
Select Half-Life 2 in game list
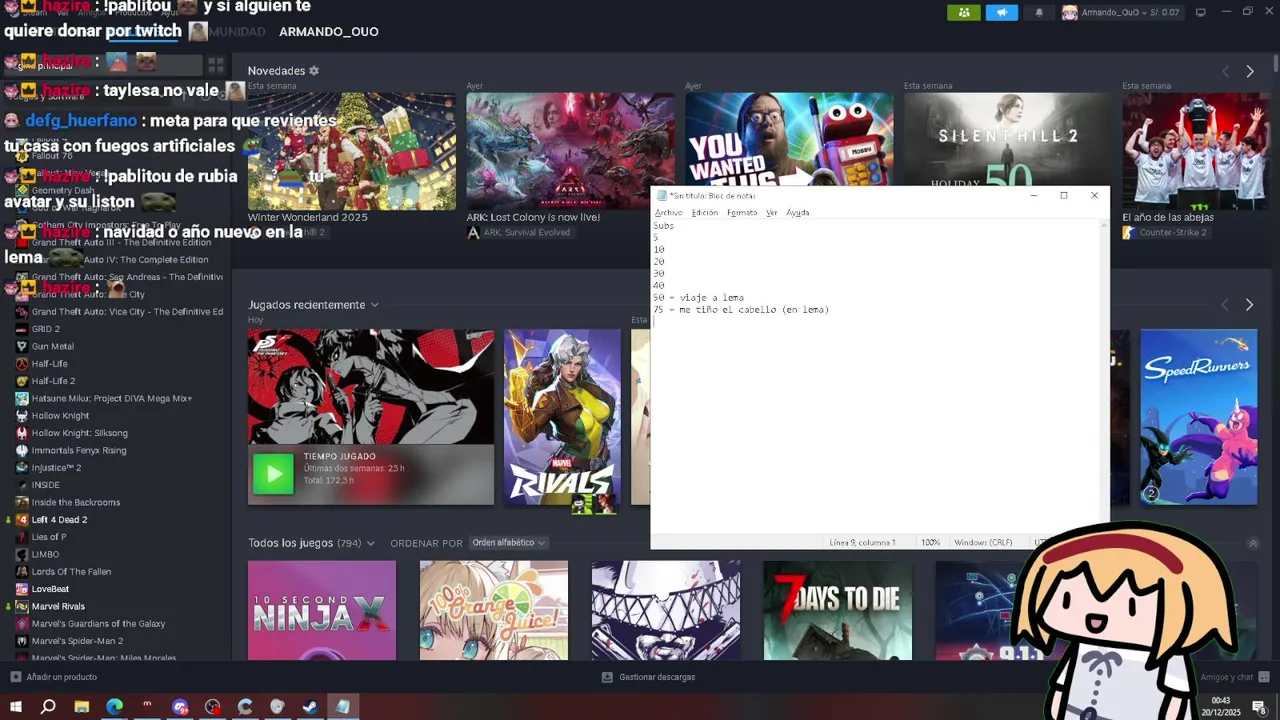pos(53,381)
